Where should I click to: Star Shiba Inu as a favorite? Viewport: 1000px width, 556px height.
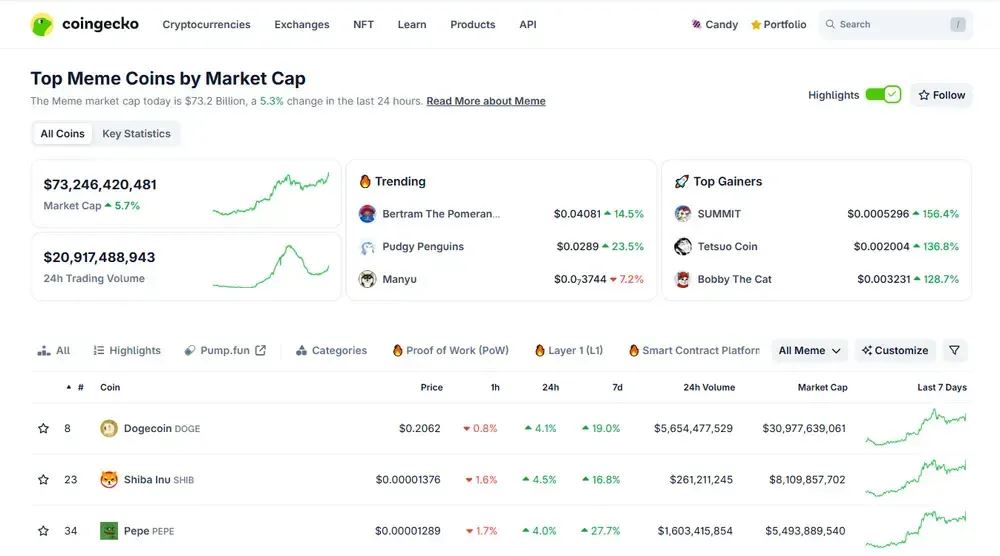43,479
